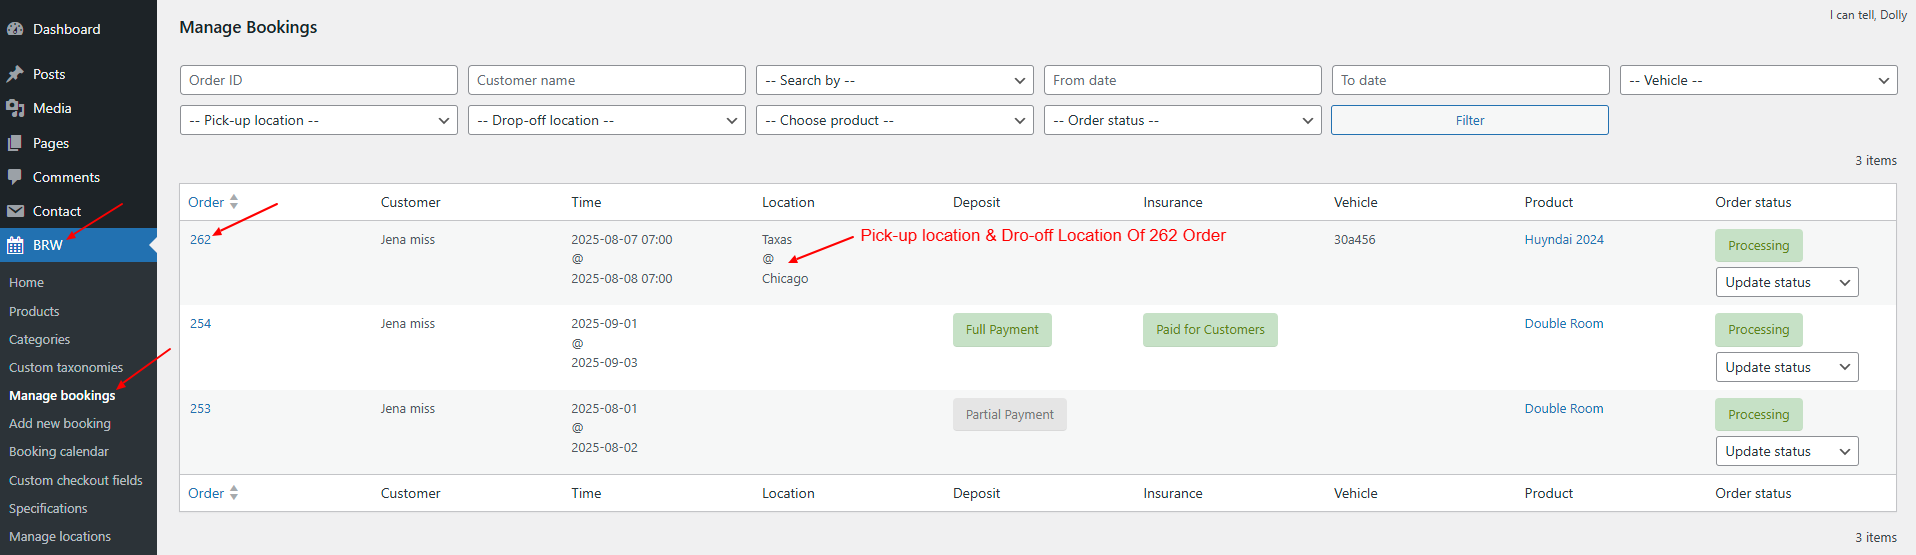
Task: Open the Pick-up location dropdown
Action: click(x=318, y=120)
